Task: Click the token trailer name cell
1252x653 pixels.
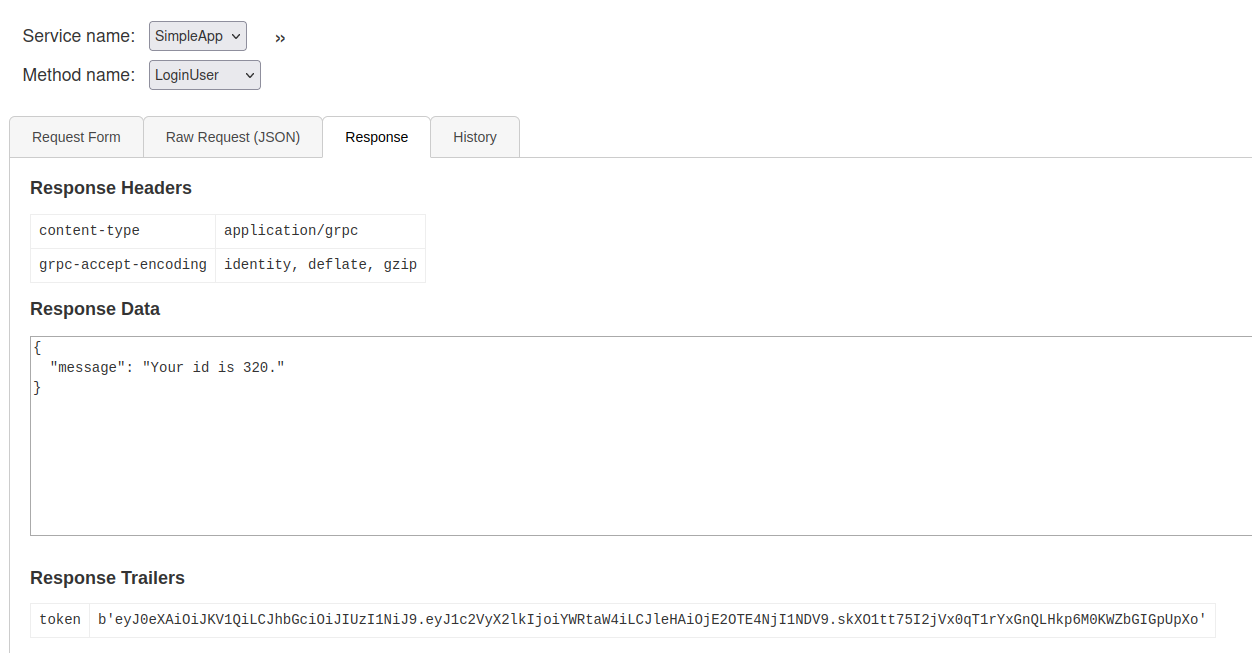Action: click(x=60, y=620)
